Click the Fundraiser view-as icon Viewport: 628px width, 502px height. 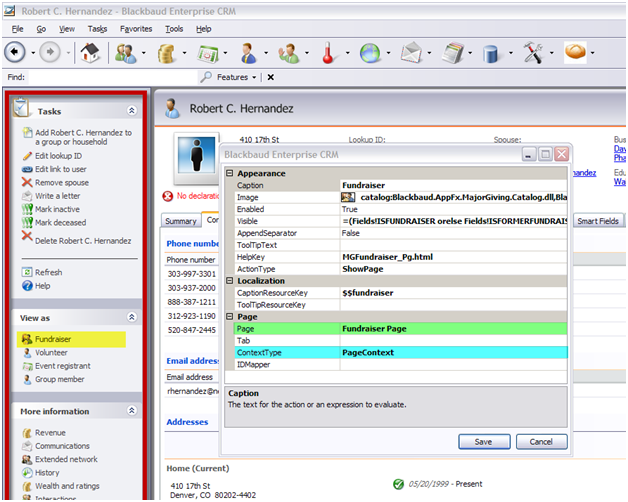pos(27,339)
